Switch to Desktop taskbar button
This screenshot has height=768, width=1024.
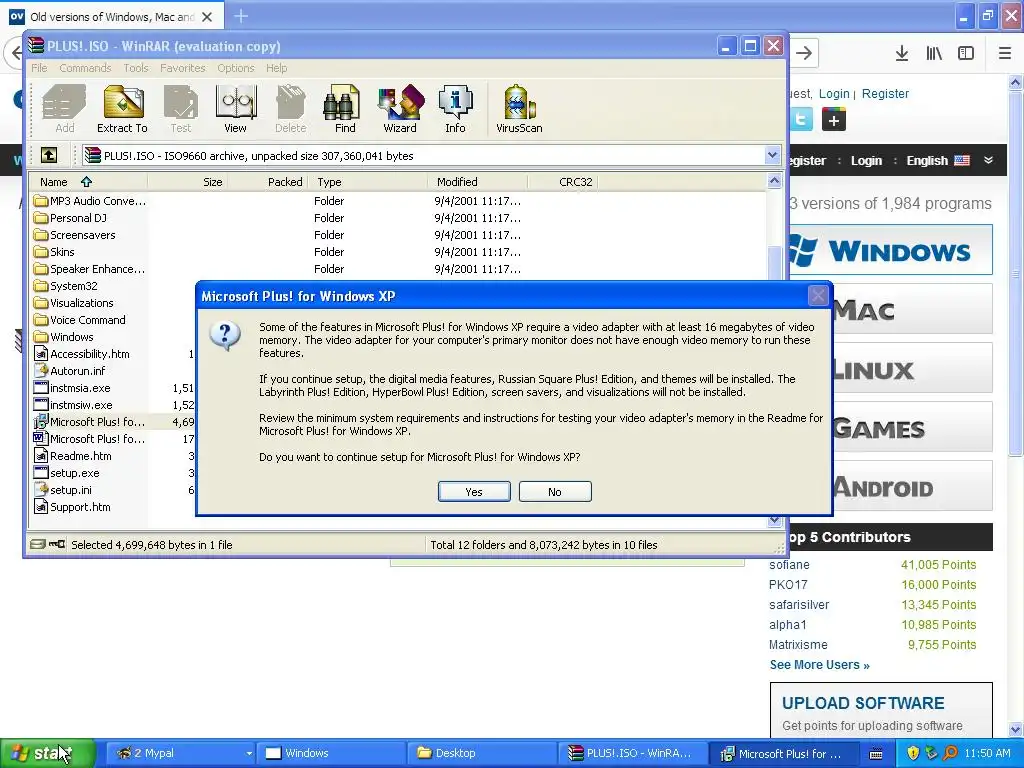click(482, 753)
